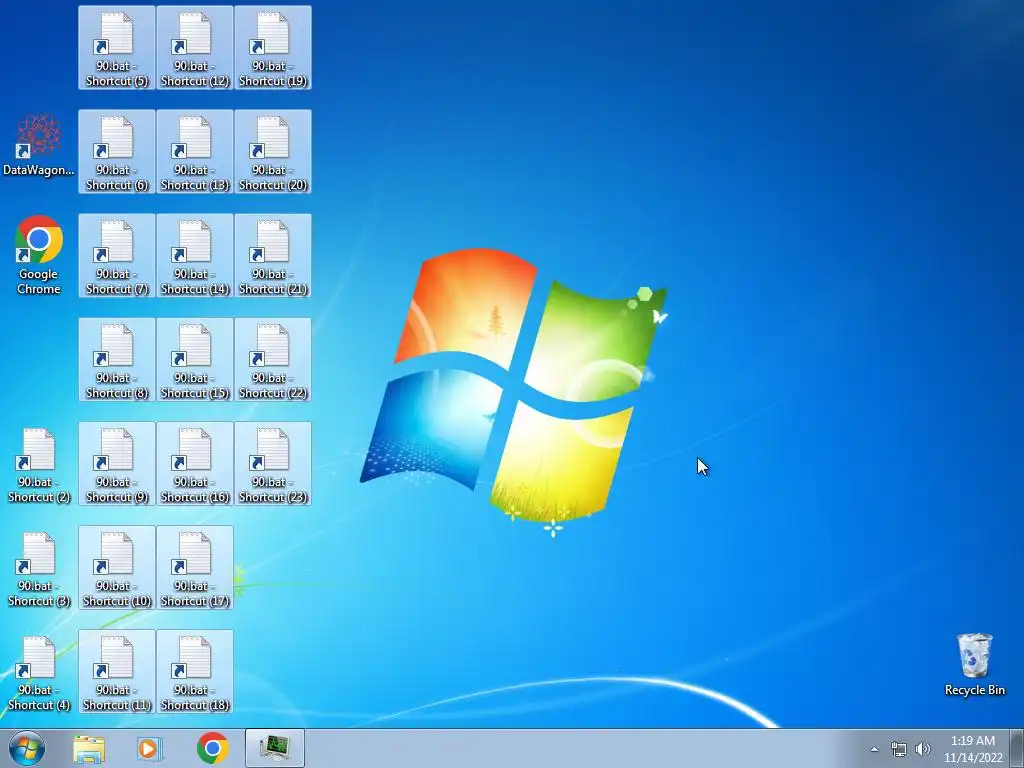Select the 90.bat - Shortcut (22) icon
1024x768 pixels.
[273, 359]
